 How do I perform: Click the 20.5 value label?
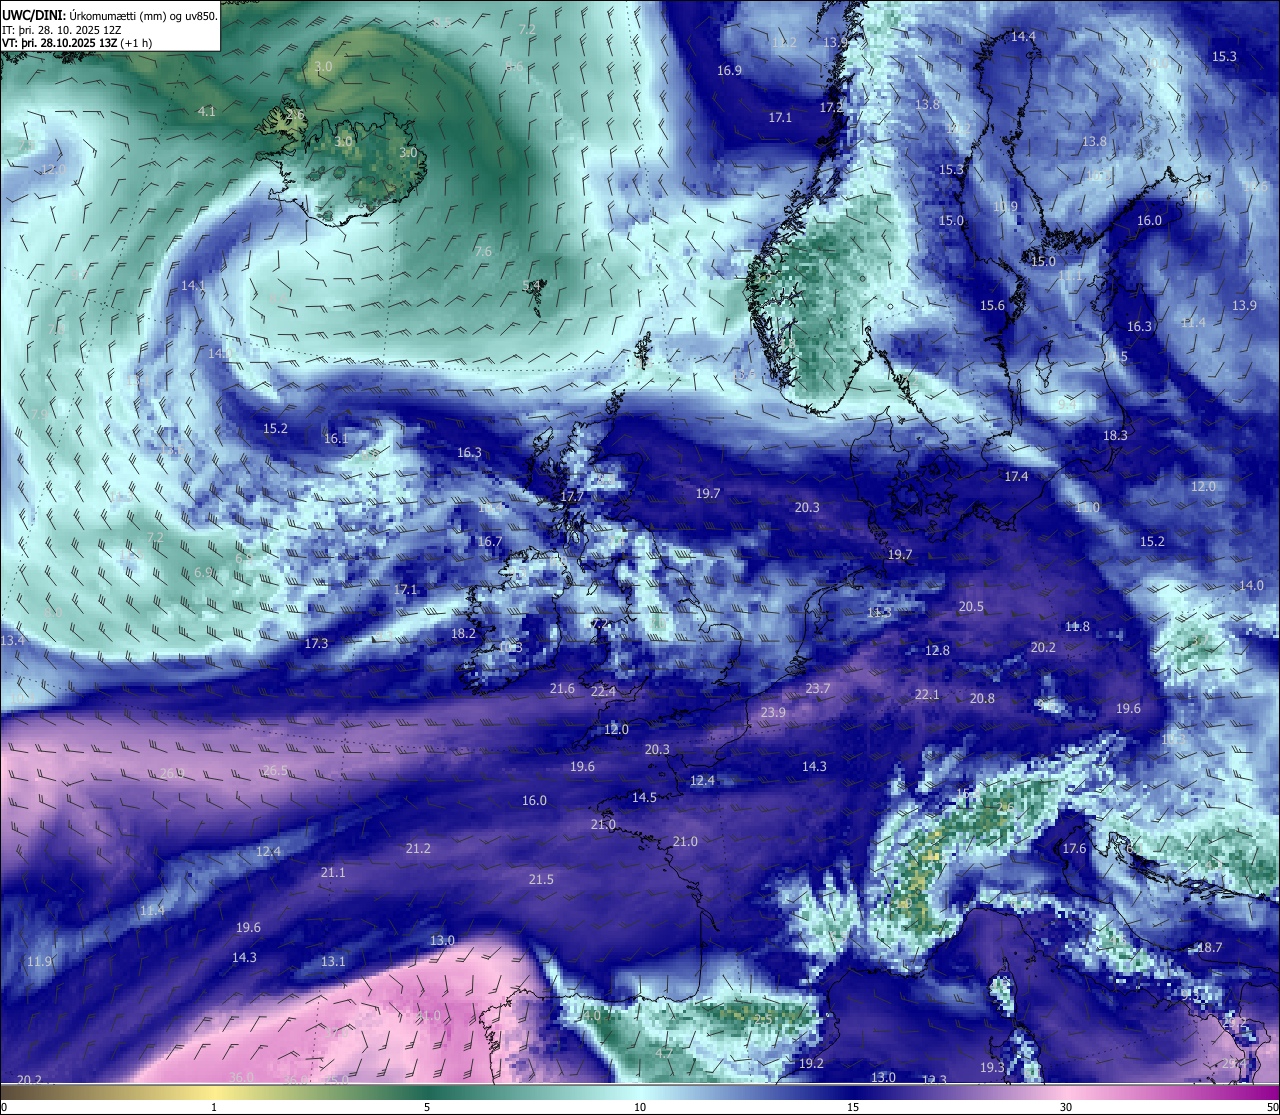click(971, 607)
